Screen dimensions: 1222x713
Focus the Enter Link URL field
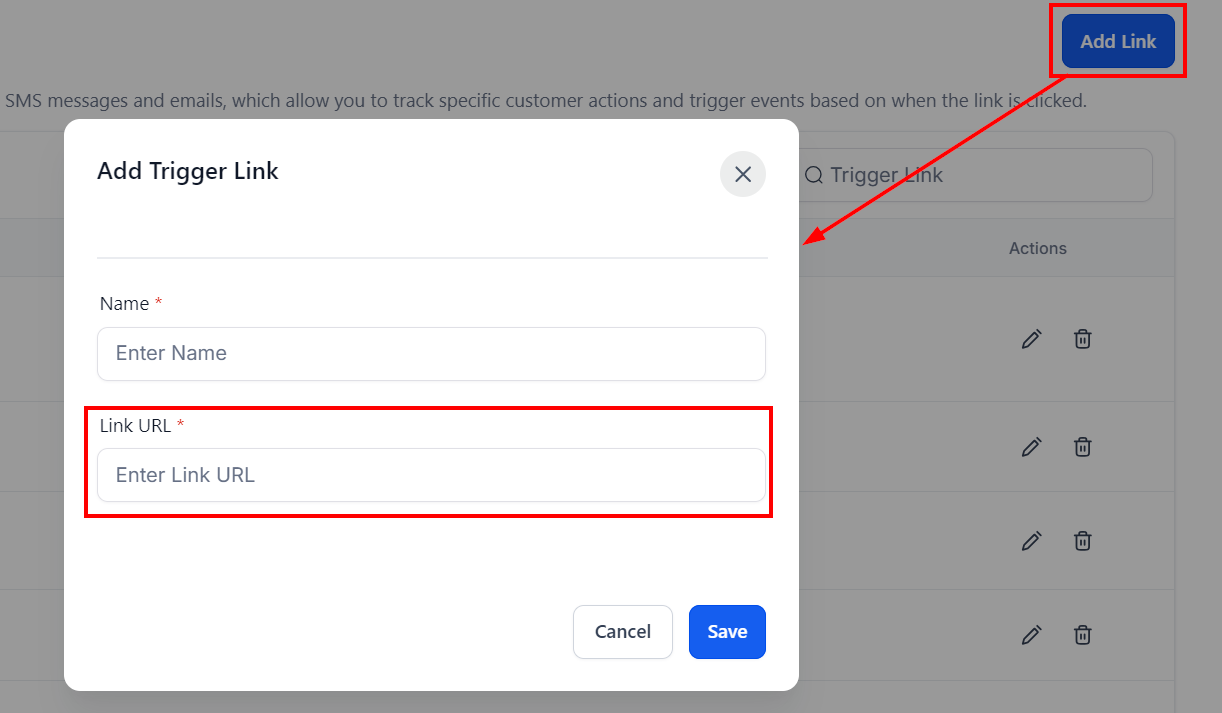click(x=431, y=475)
